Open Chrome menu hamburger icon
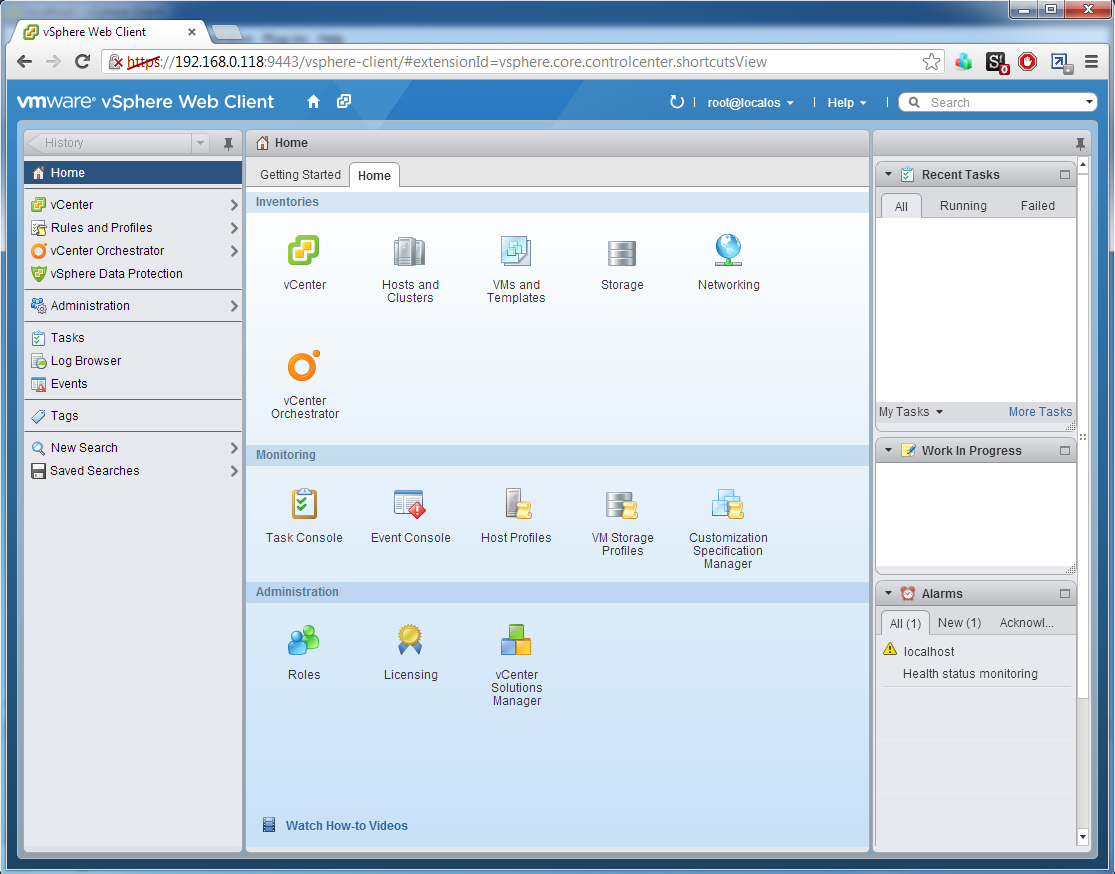1115x874 pixels. coord(1092,62)
